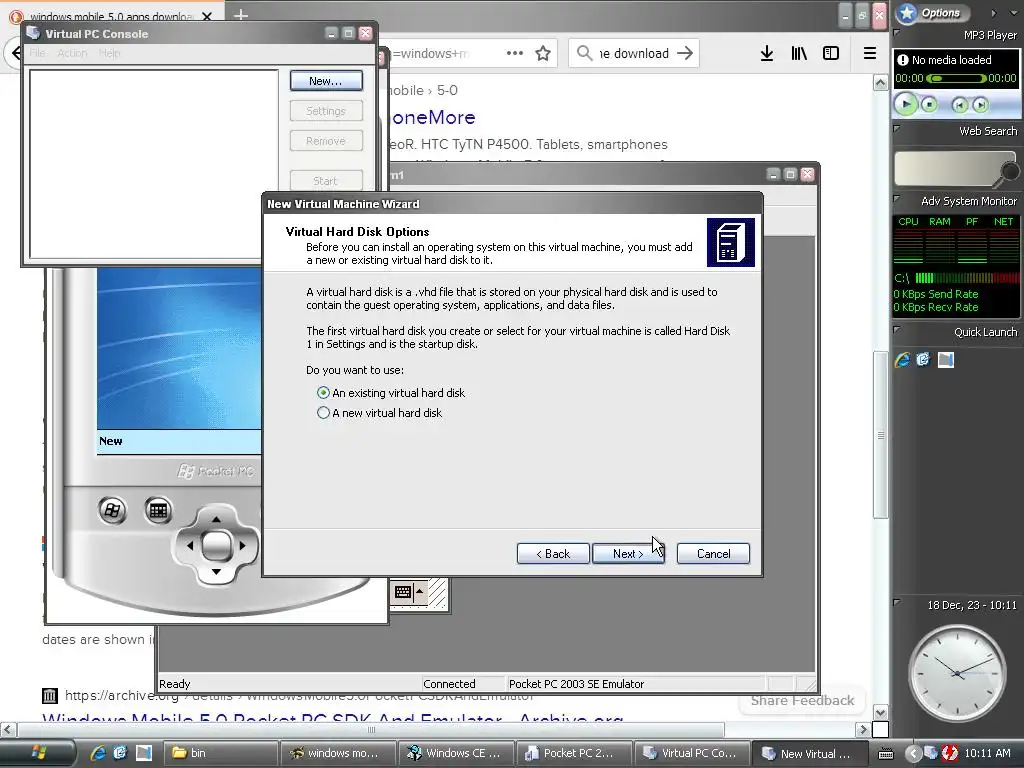
Task: Tap 'New' on the Pocket PC screen
Action: point(110,441)
